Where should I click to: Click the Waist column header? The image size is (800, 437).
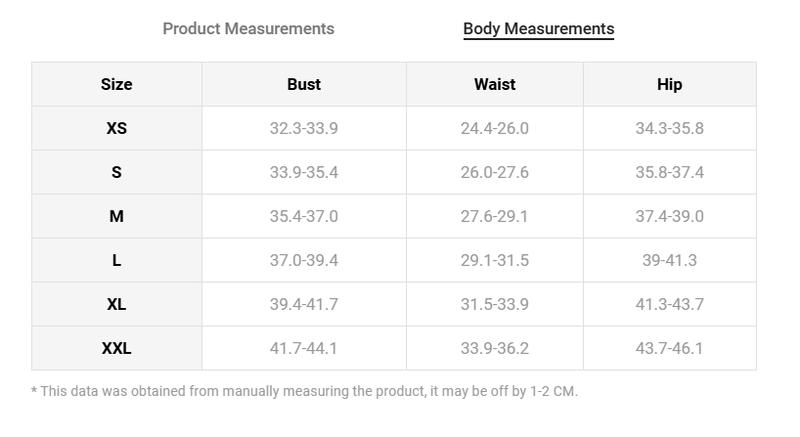pos(494,84)
